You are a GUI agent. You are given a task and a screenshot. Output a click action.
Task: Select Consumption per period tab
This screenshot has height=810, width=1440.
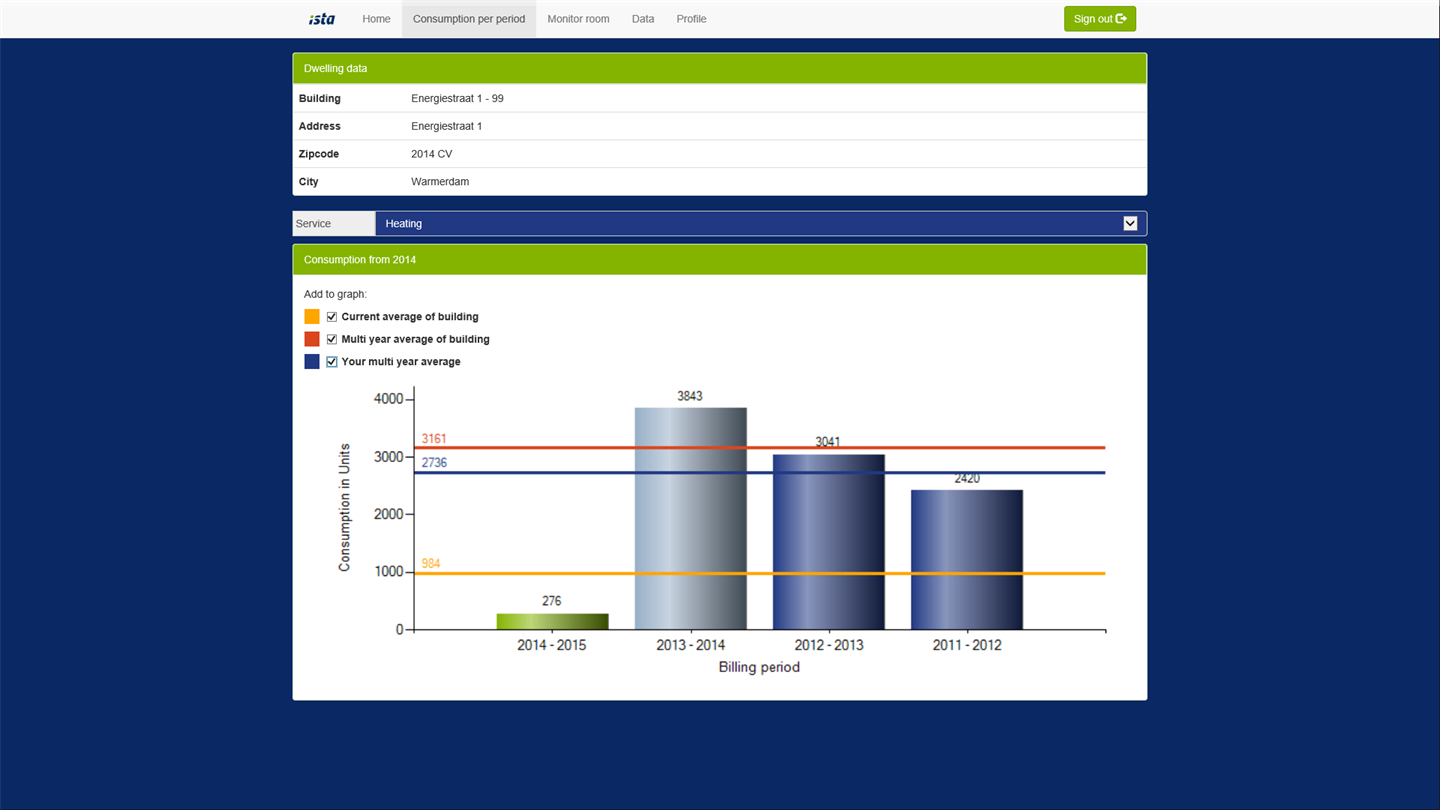click(469, 19)
